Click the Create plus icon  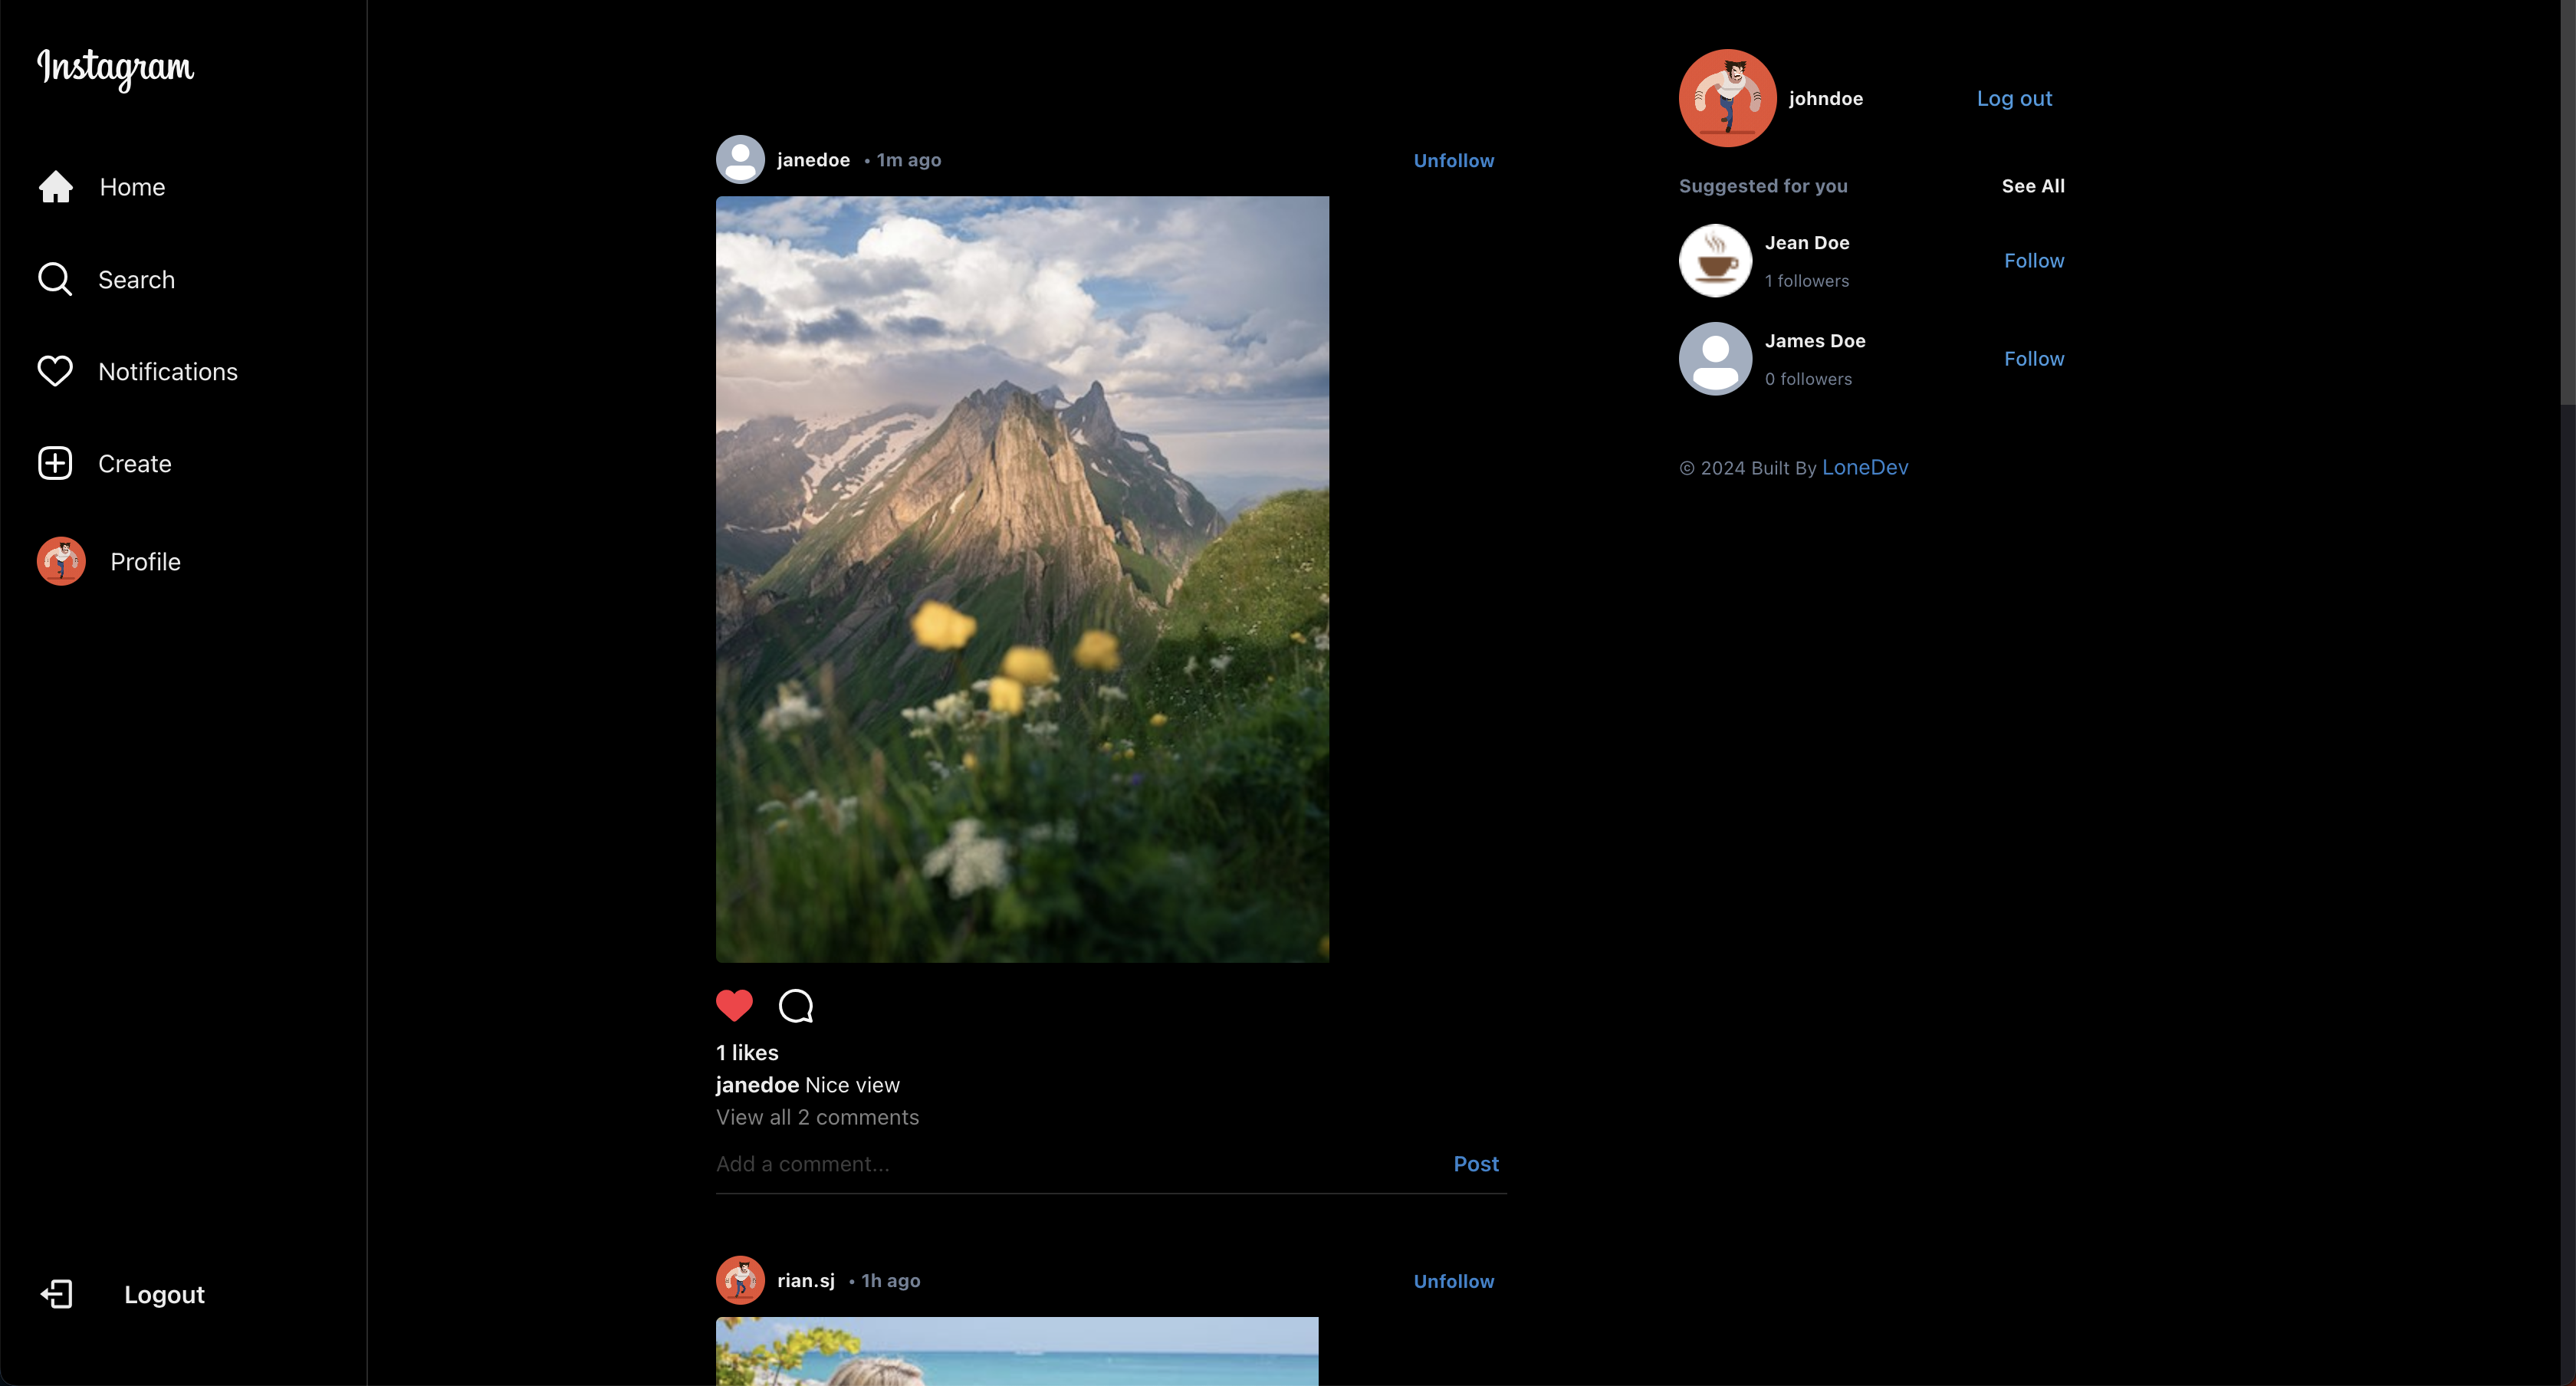[x=55, y=463]
